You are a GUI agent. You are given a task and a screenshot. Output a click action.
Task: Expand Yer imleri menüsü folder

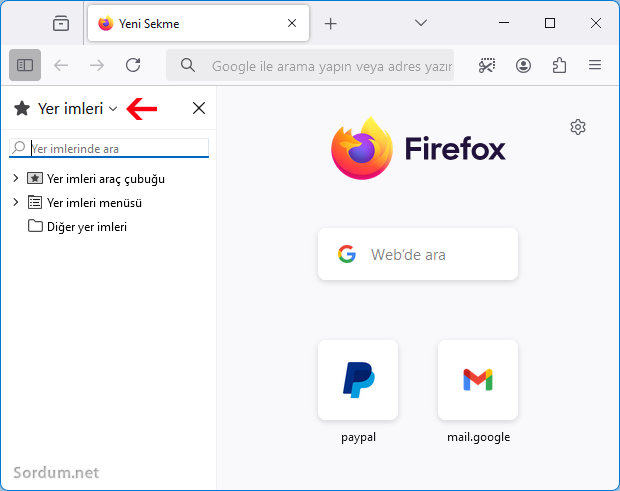click(x=15, y=202)
